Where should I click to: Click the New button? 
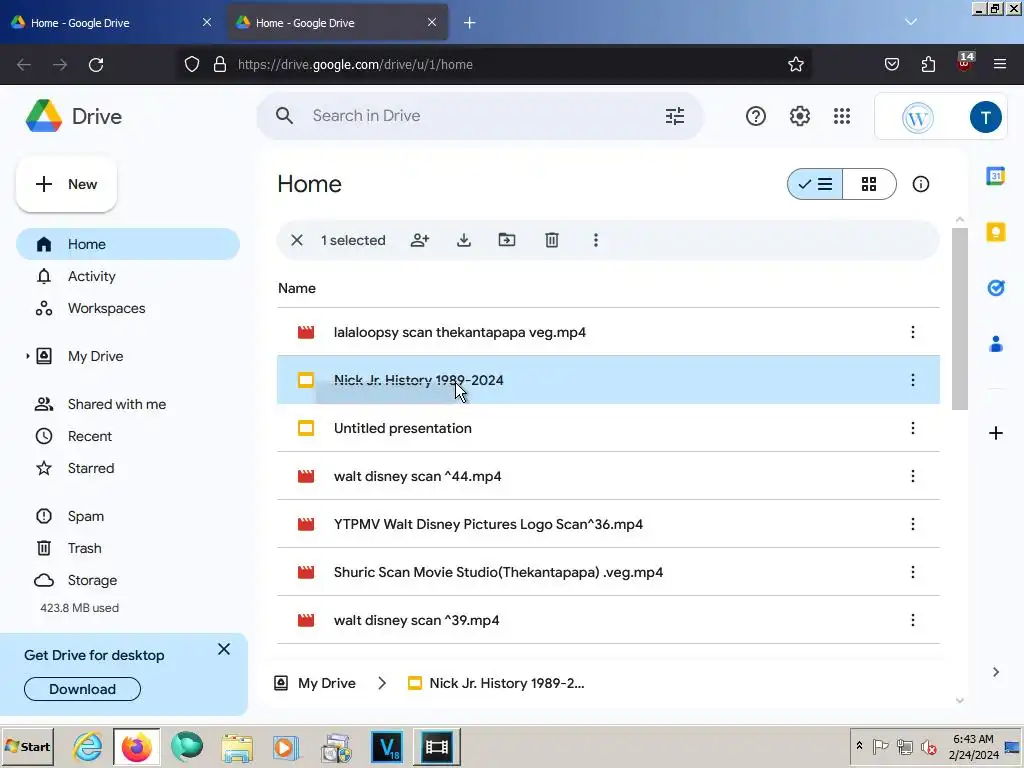click(x=66, y=184)
